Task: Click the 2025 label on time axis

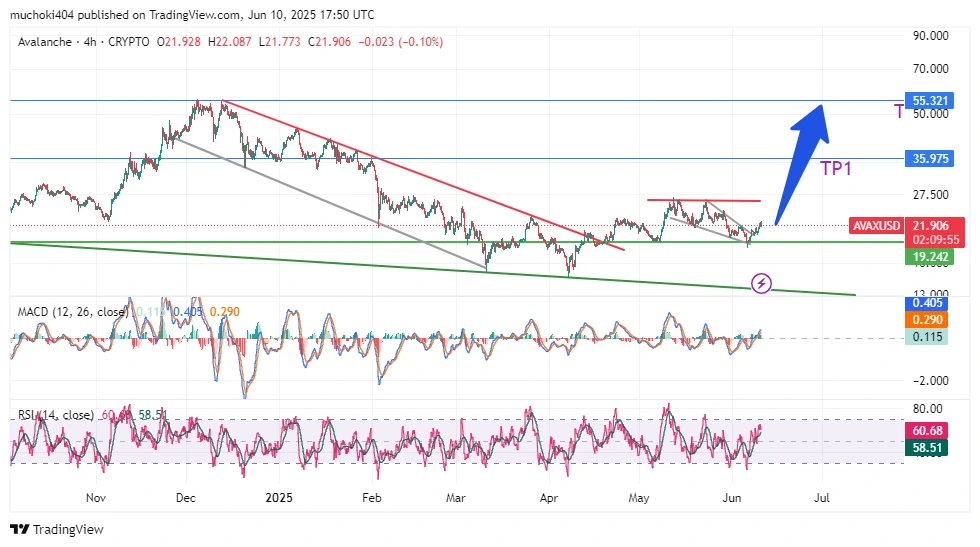Action: 280,497
